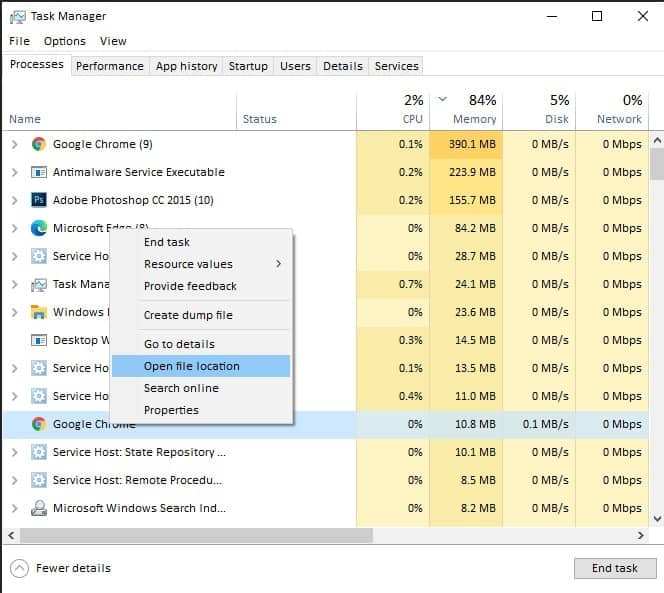Sort by the Network column header
This screenshot has height=593, width=664.
click(612, 109)
